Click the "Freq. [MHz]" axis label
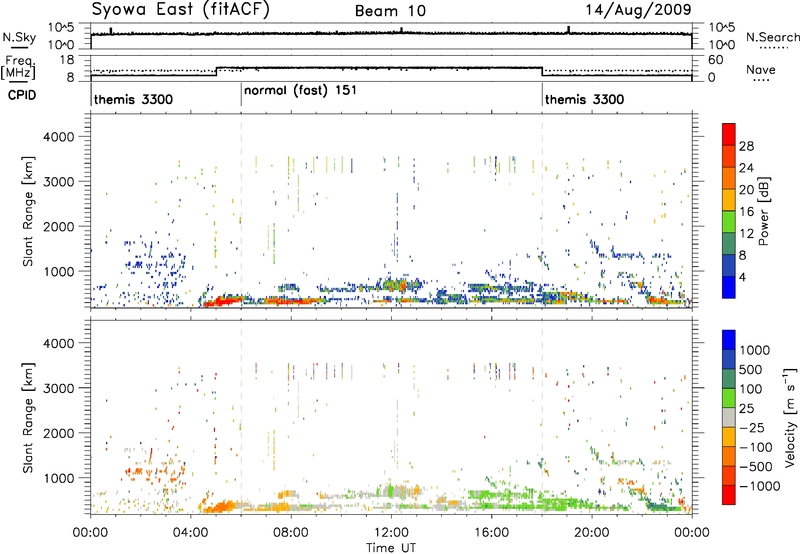 (x=19, y=67)
